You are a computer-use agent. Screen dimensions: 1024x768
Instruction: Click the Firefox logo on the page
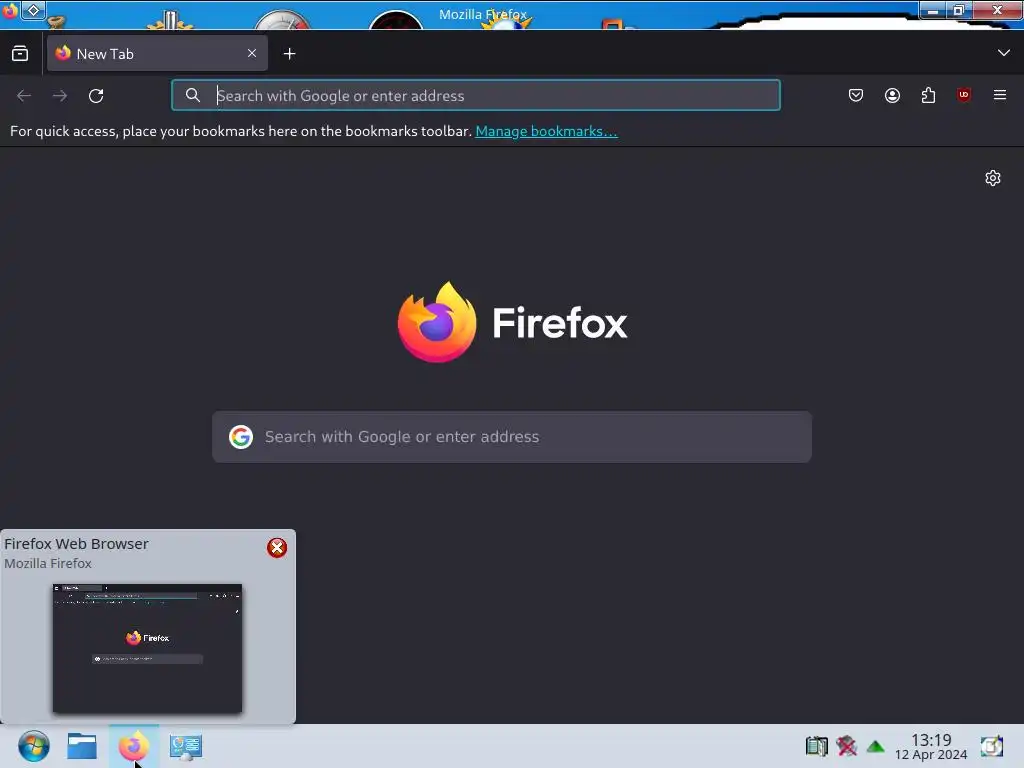512,322
